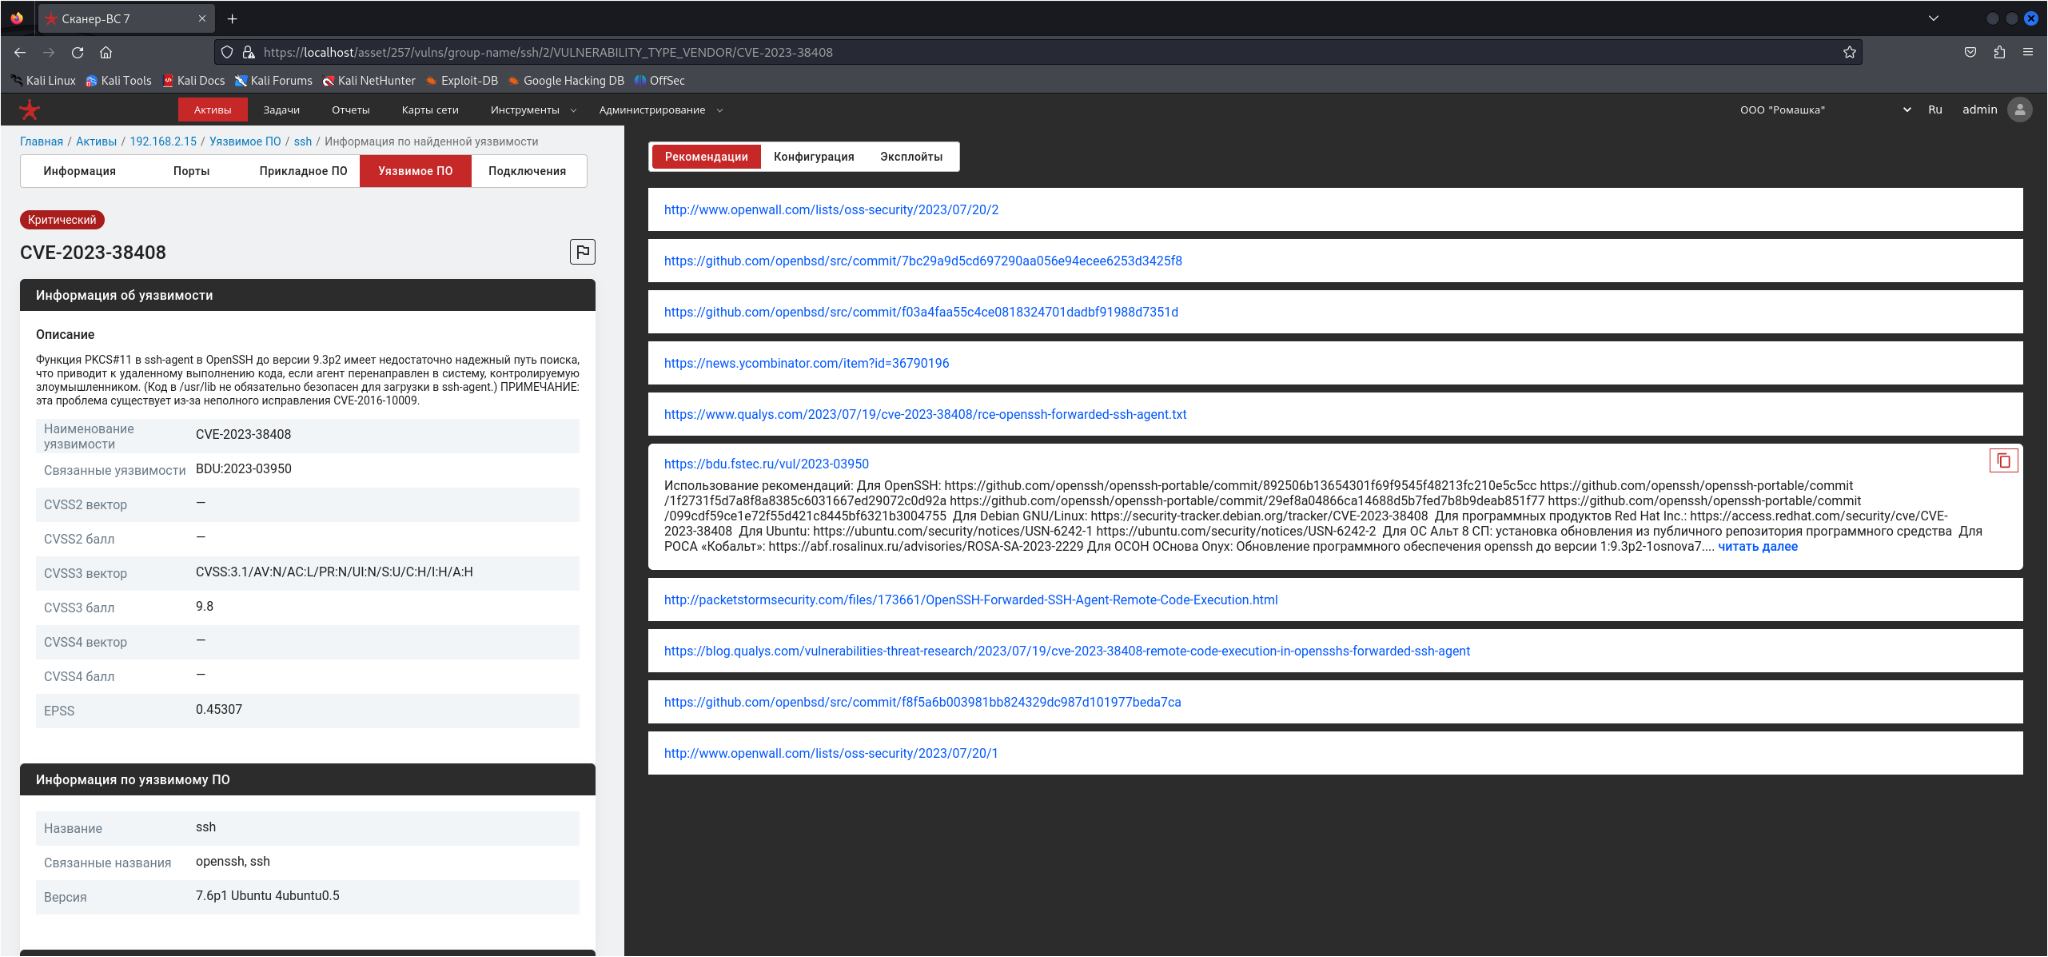The height and width of the screenshot is (957, 2048).
Task: Open the openbsd commit f03a4faa link
Action: coord(921,312)
